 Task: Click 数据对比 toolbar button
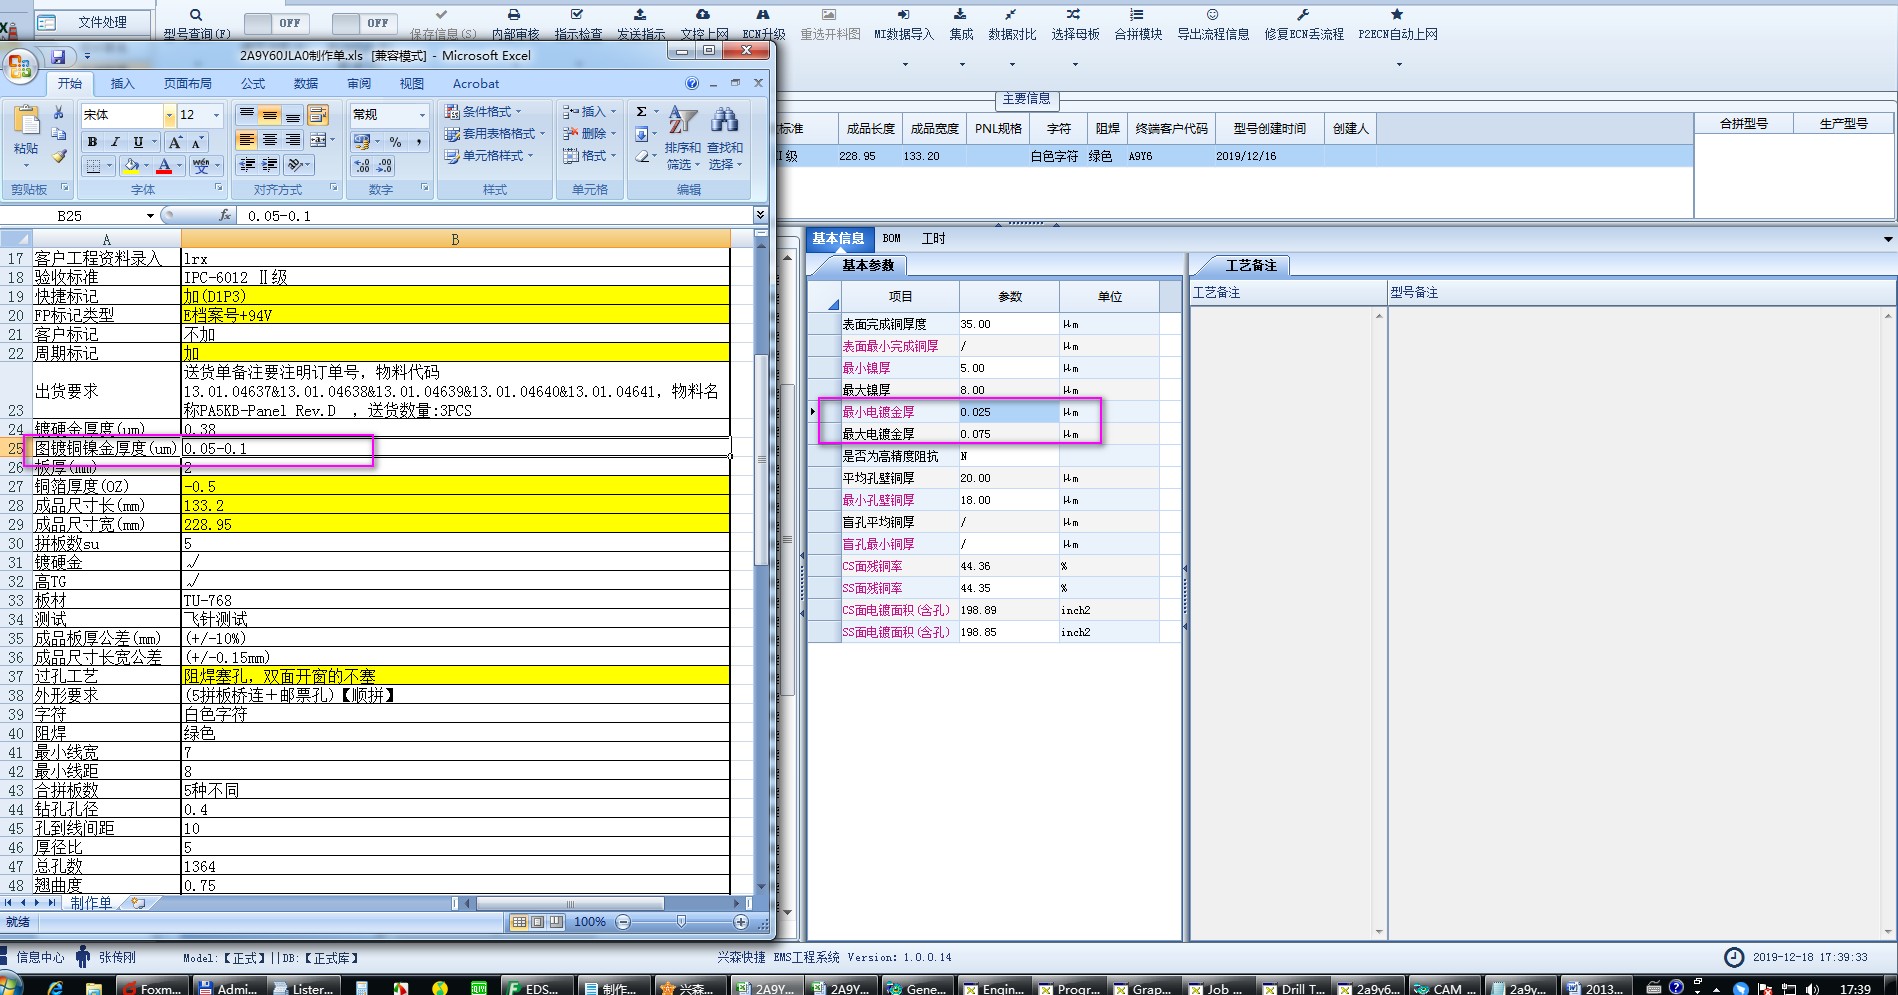1011,24
